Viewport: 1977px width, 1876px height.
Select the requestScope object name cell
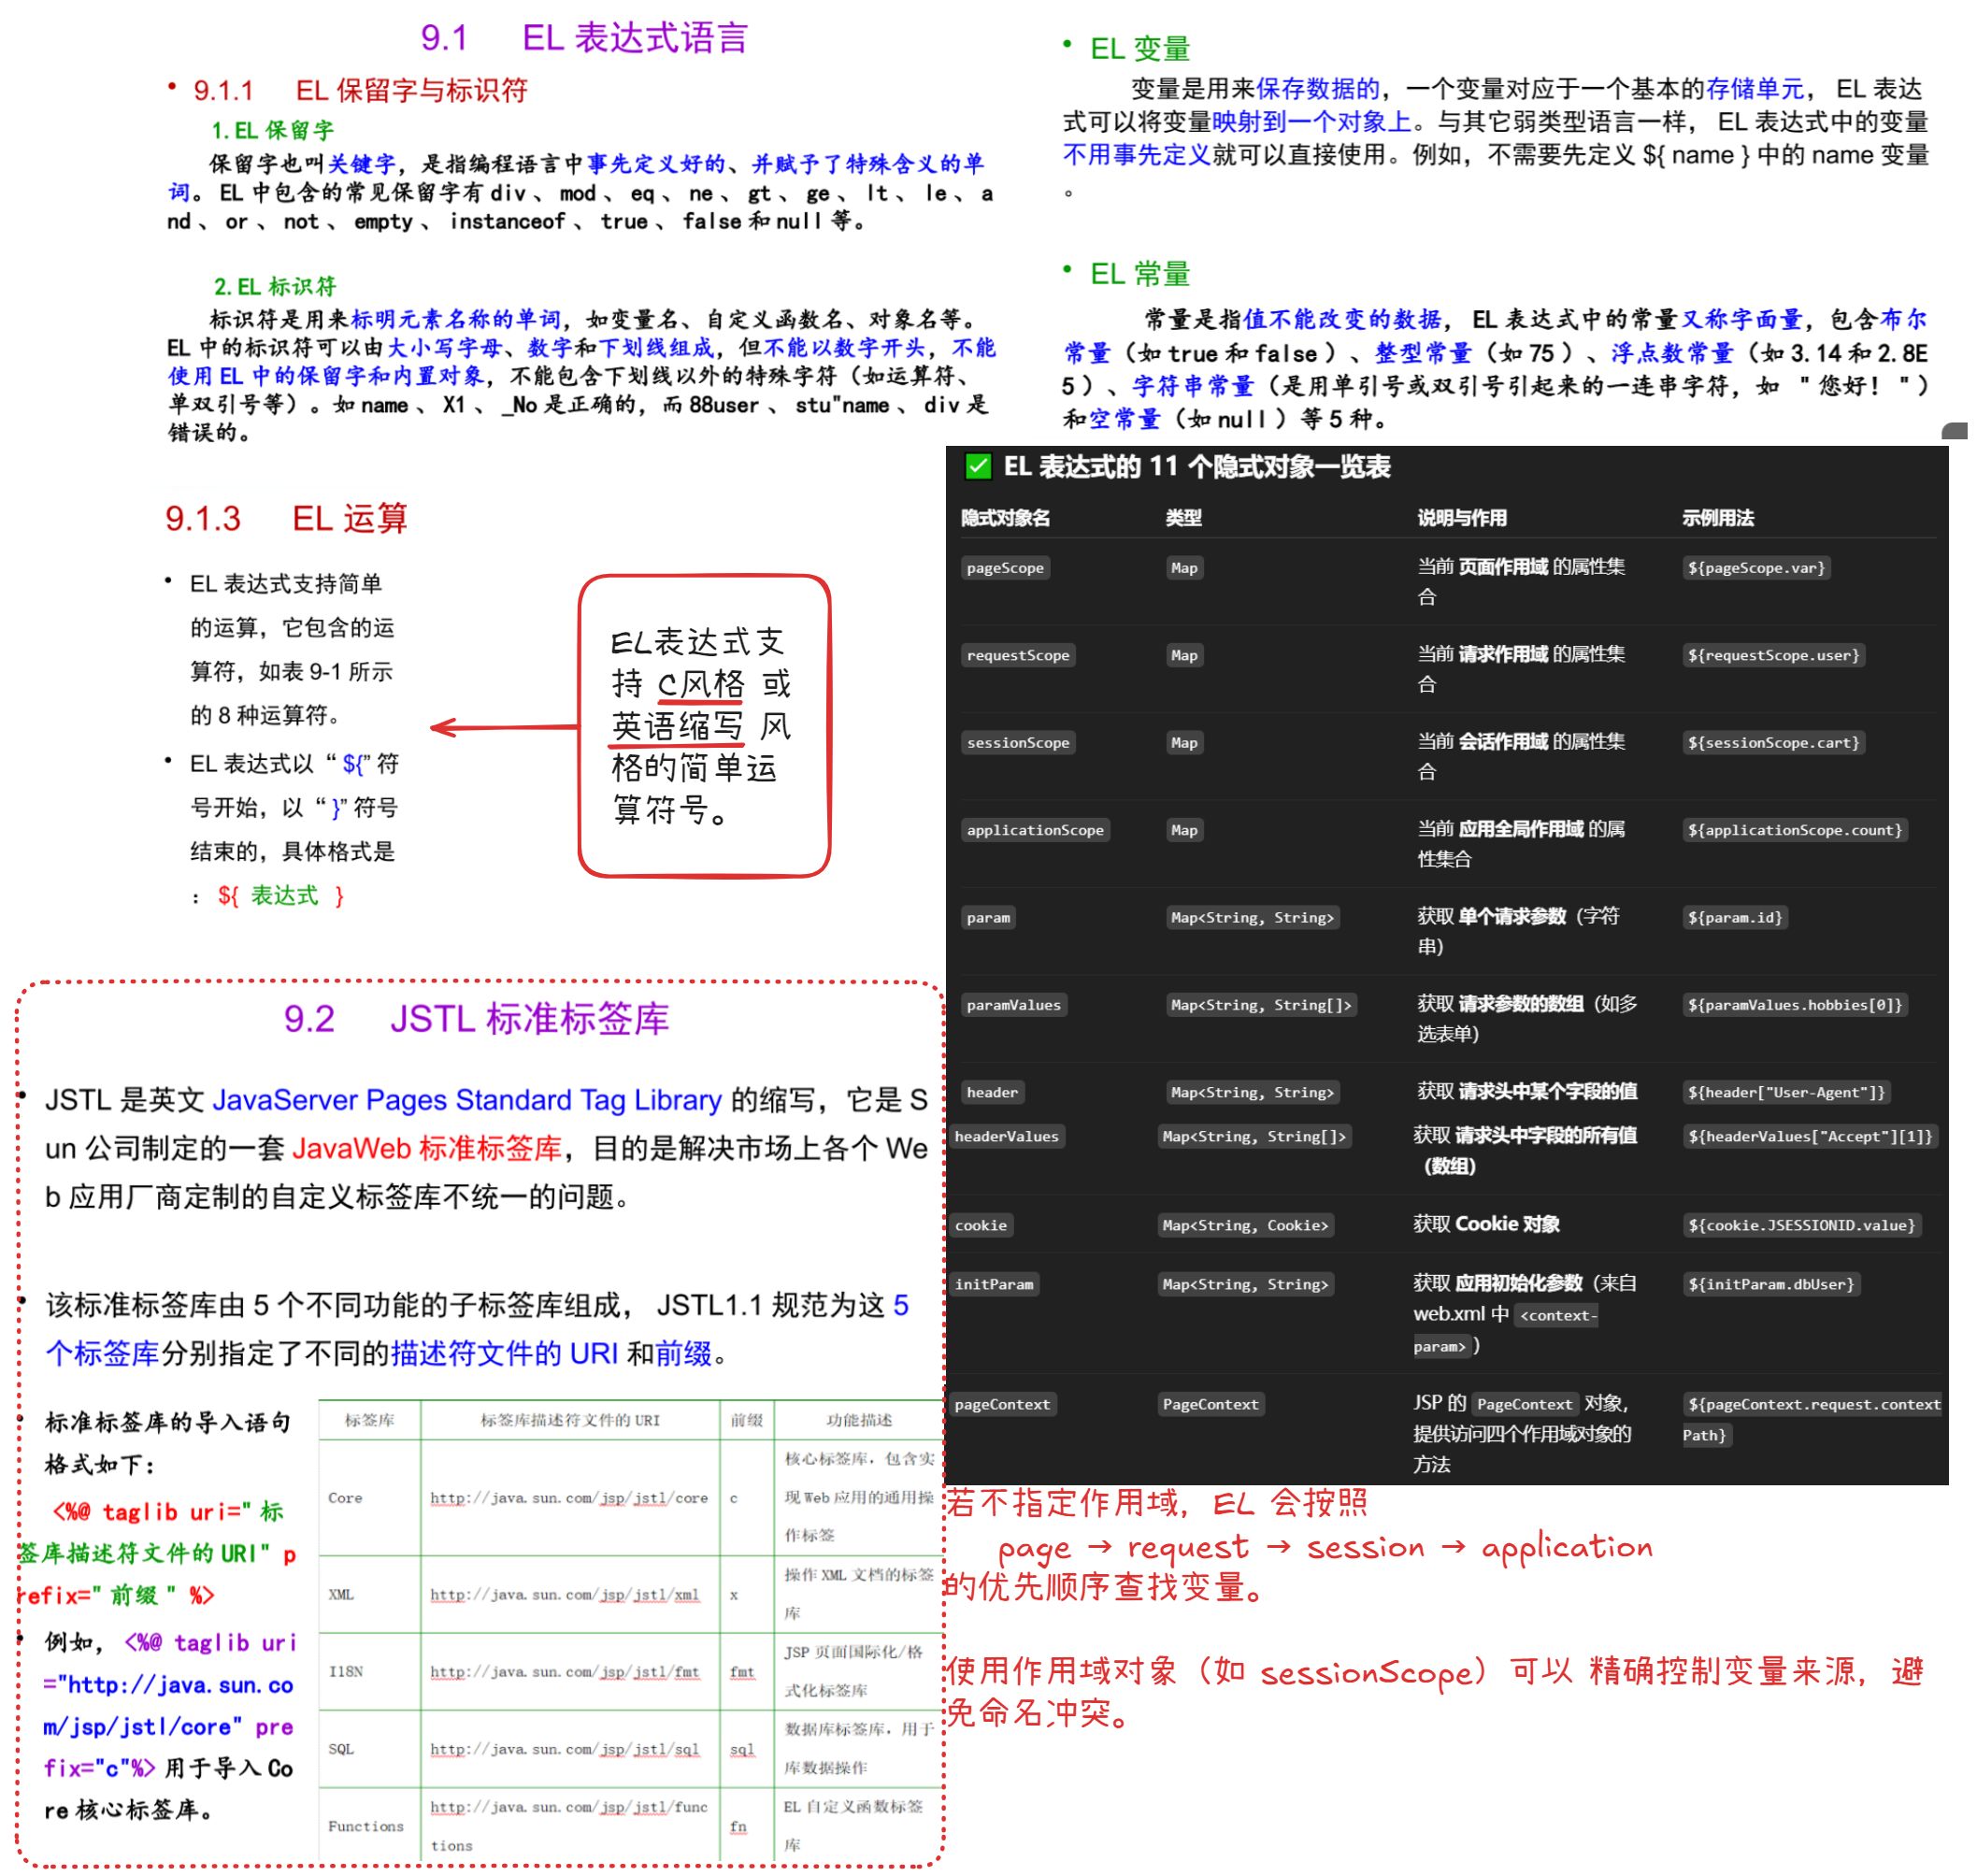tap(1020, 657)
